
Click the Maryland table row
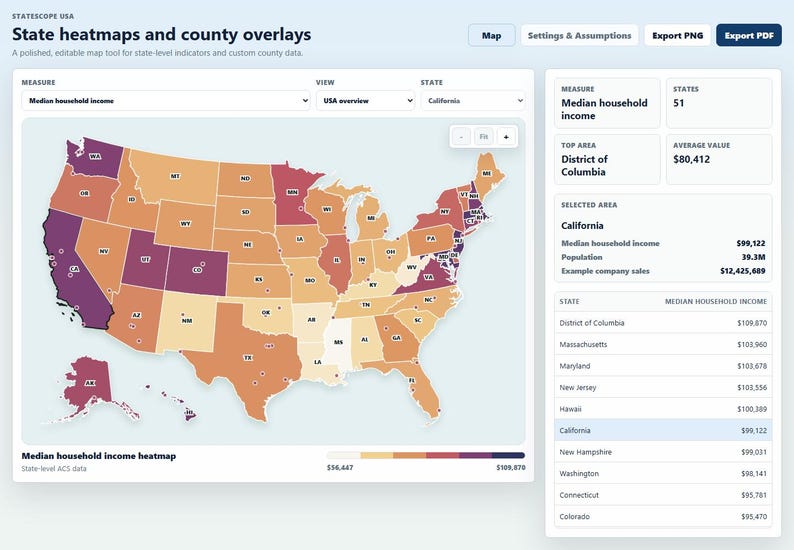663,366
